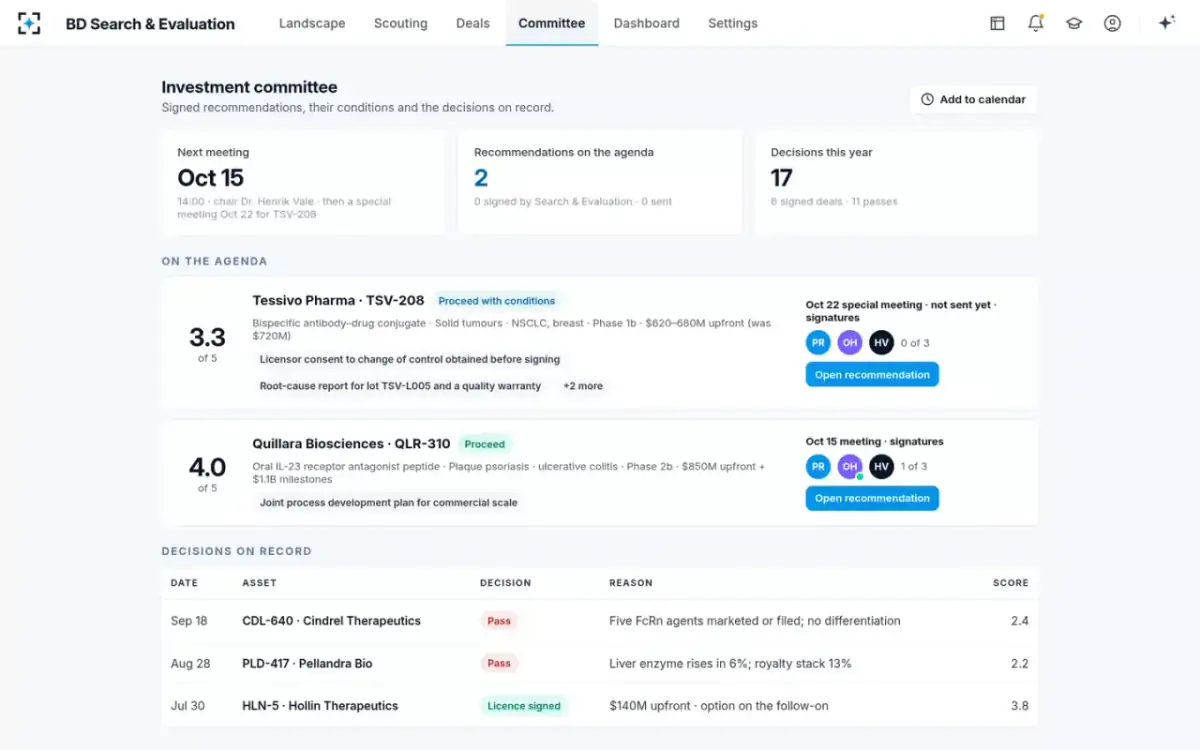Viewport: 1200px width, 750px height.
Task: Open the PLD-417 · Pellandra Bio row
Action: (600, 663)
